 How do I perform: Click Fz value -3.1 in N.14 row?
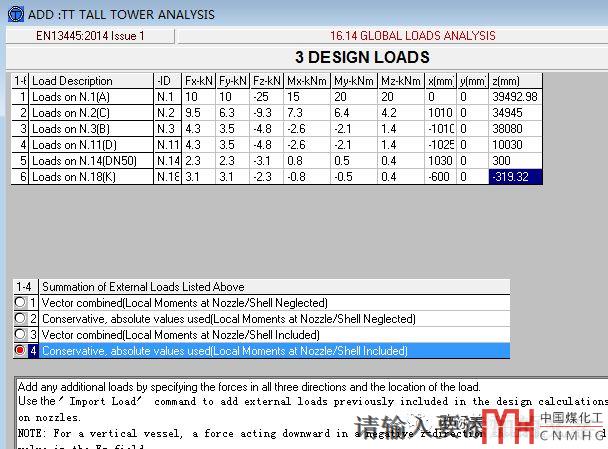pos(267,161)
